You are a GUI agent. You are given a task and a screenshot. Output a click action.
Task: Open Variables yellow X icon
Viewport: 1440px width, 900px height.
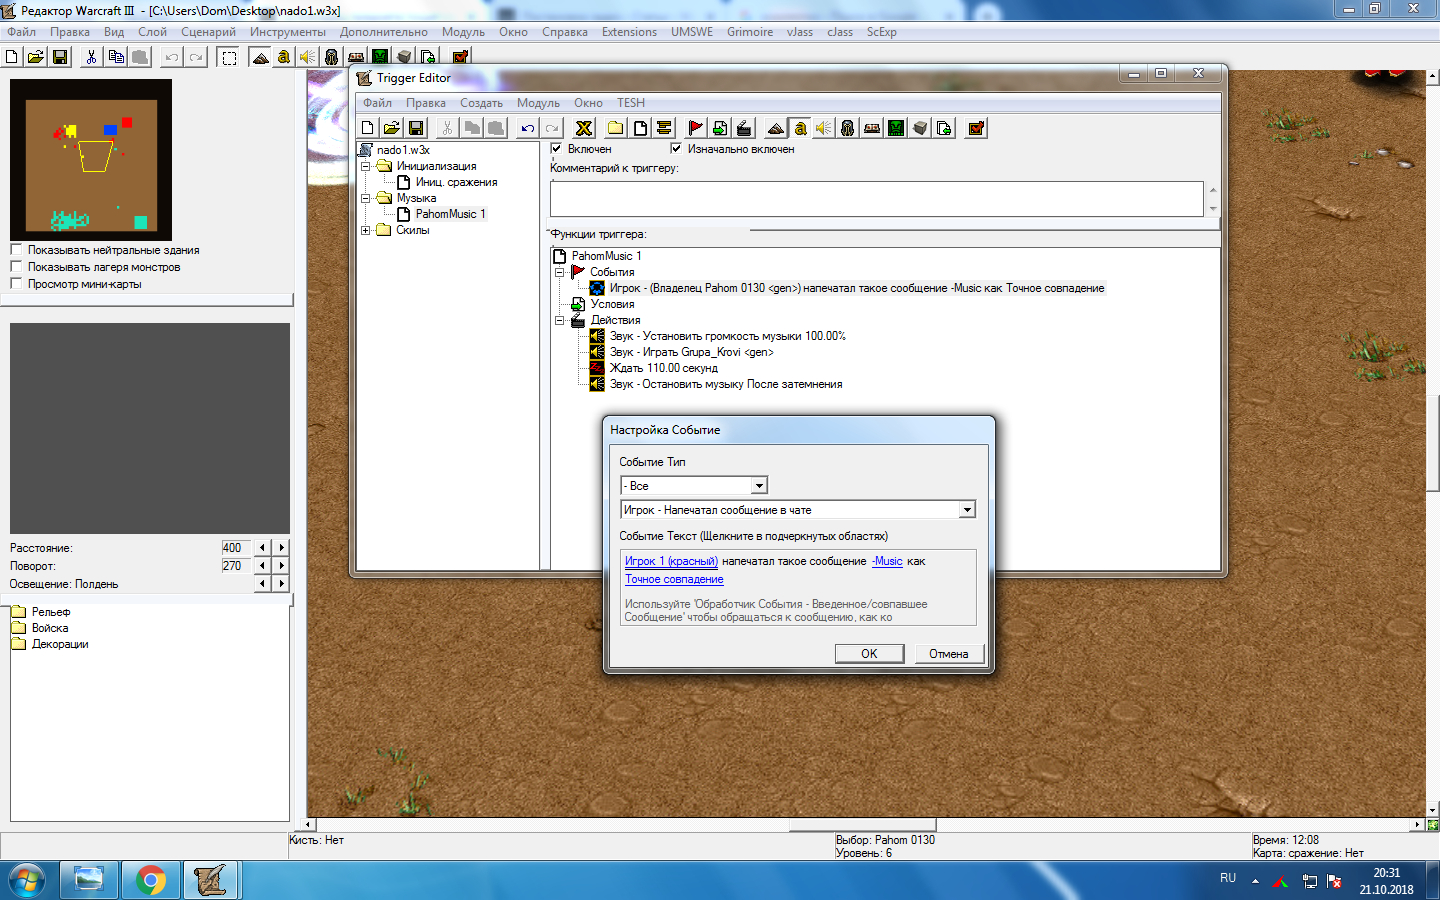(x=584, y=128)
